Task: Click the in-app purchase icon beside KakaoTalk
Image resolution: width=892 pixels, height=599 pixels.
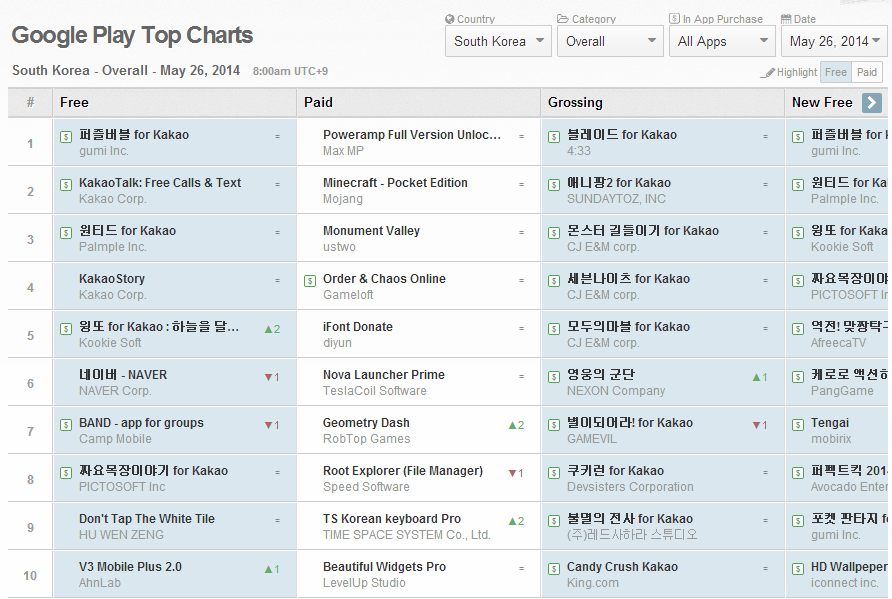Action: click(x=66, y=185)
